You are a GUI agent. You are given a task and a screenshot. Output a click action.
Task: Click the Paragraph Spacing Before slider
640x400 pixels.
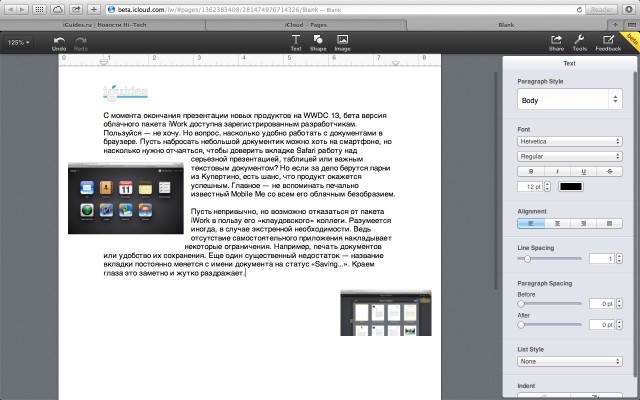549,304
